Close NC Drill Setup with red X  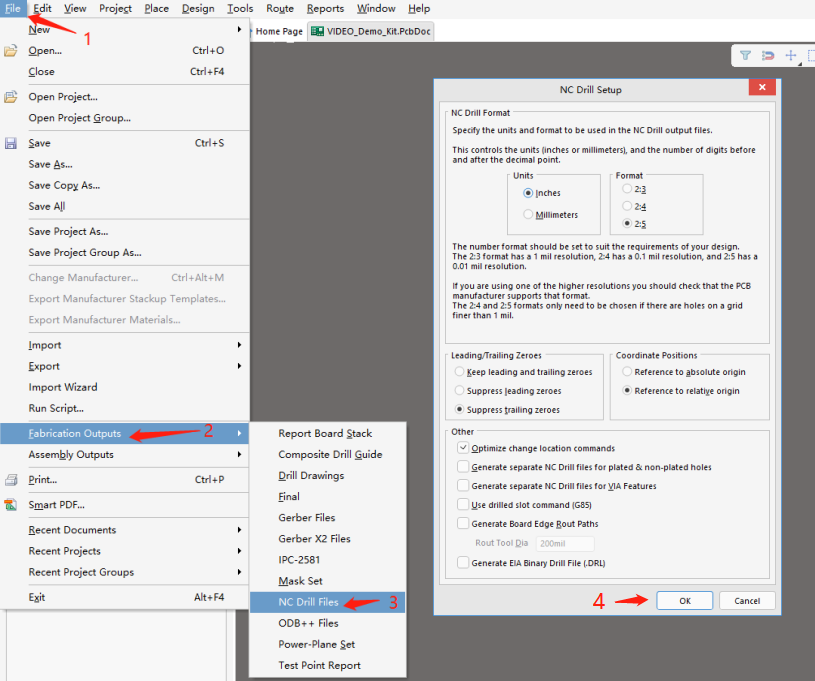762,89
